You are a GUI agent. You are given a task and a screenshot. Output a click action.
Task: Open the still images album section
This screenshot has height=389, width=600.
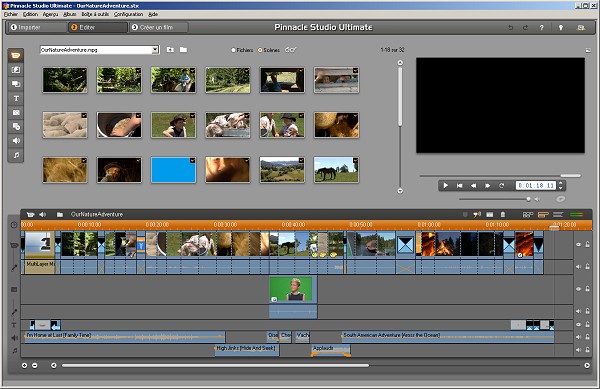point(16,112)
